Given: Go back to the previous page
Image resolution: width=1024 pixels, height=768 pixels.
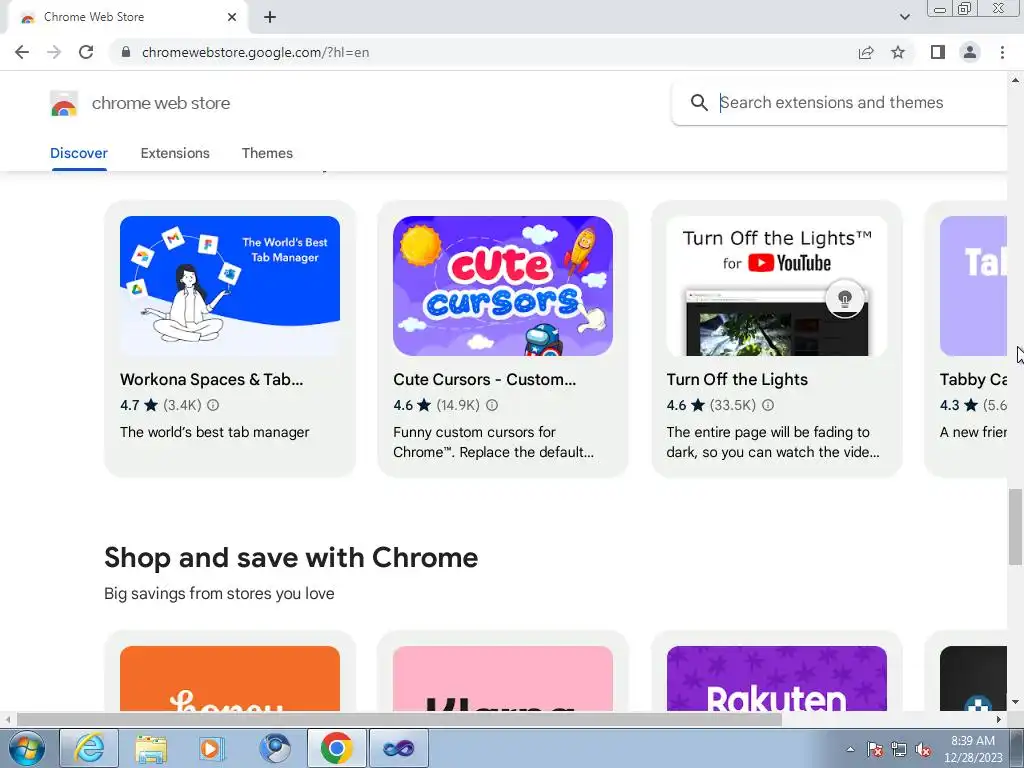Looking at the screenshot, I should tap(22, 52).
